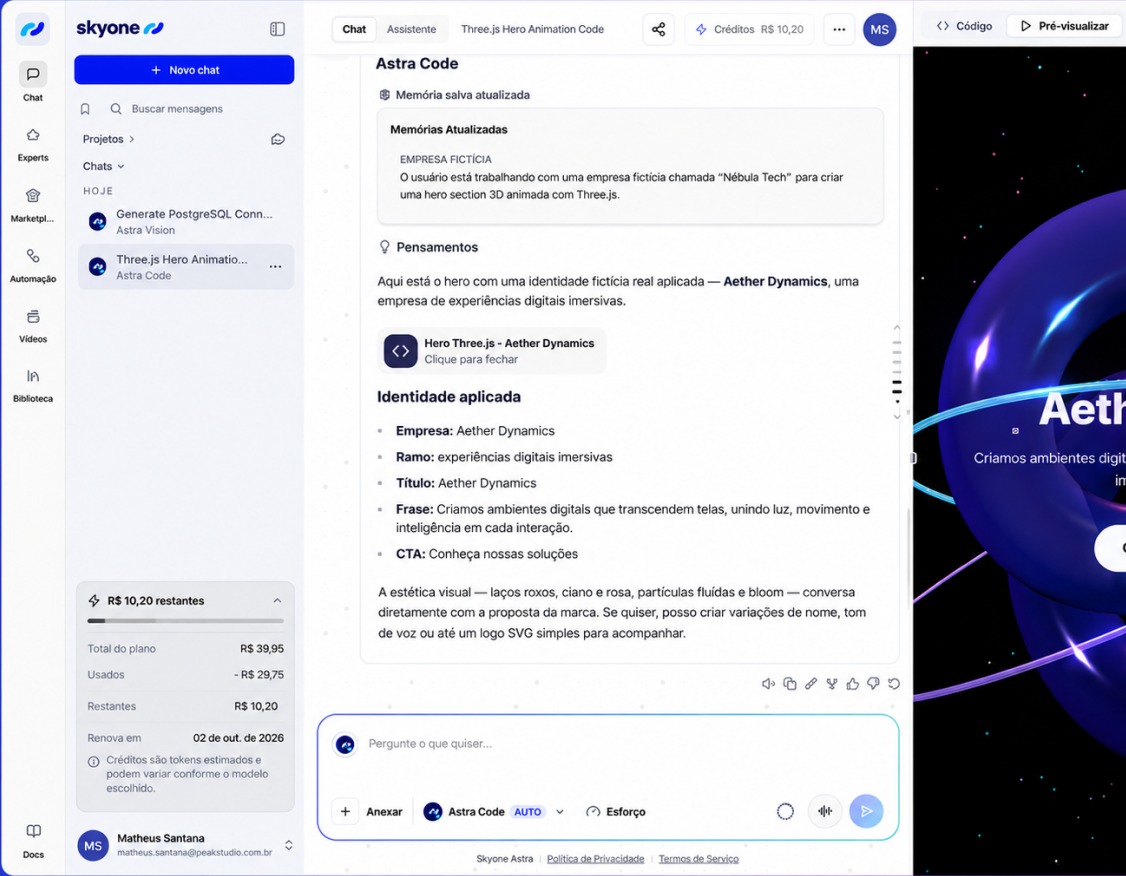Collapse the Chats list
Screen dimensions: 1126x876
[103, 167]
